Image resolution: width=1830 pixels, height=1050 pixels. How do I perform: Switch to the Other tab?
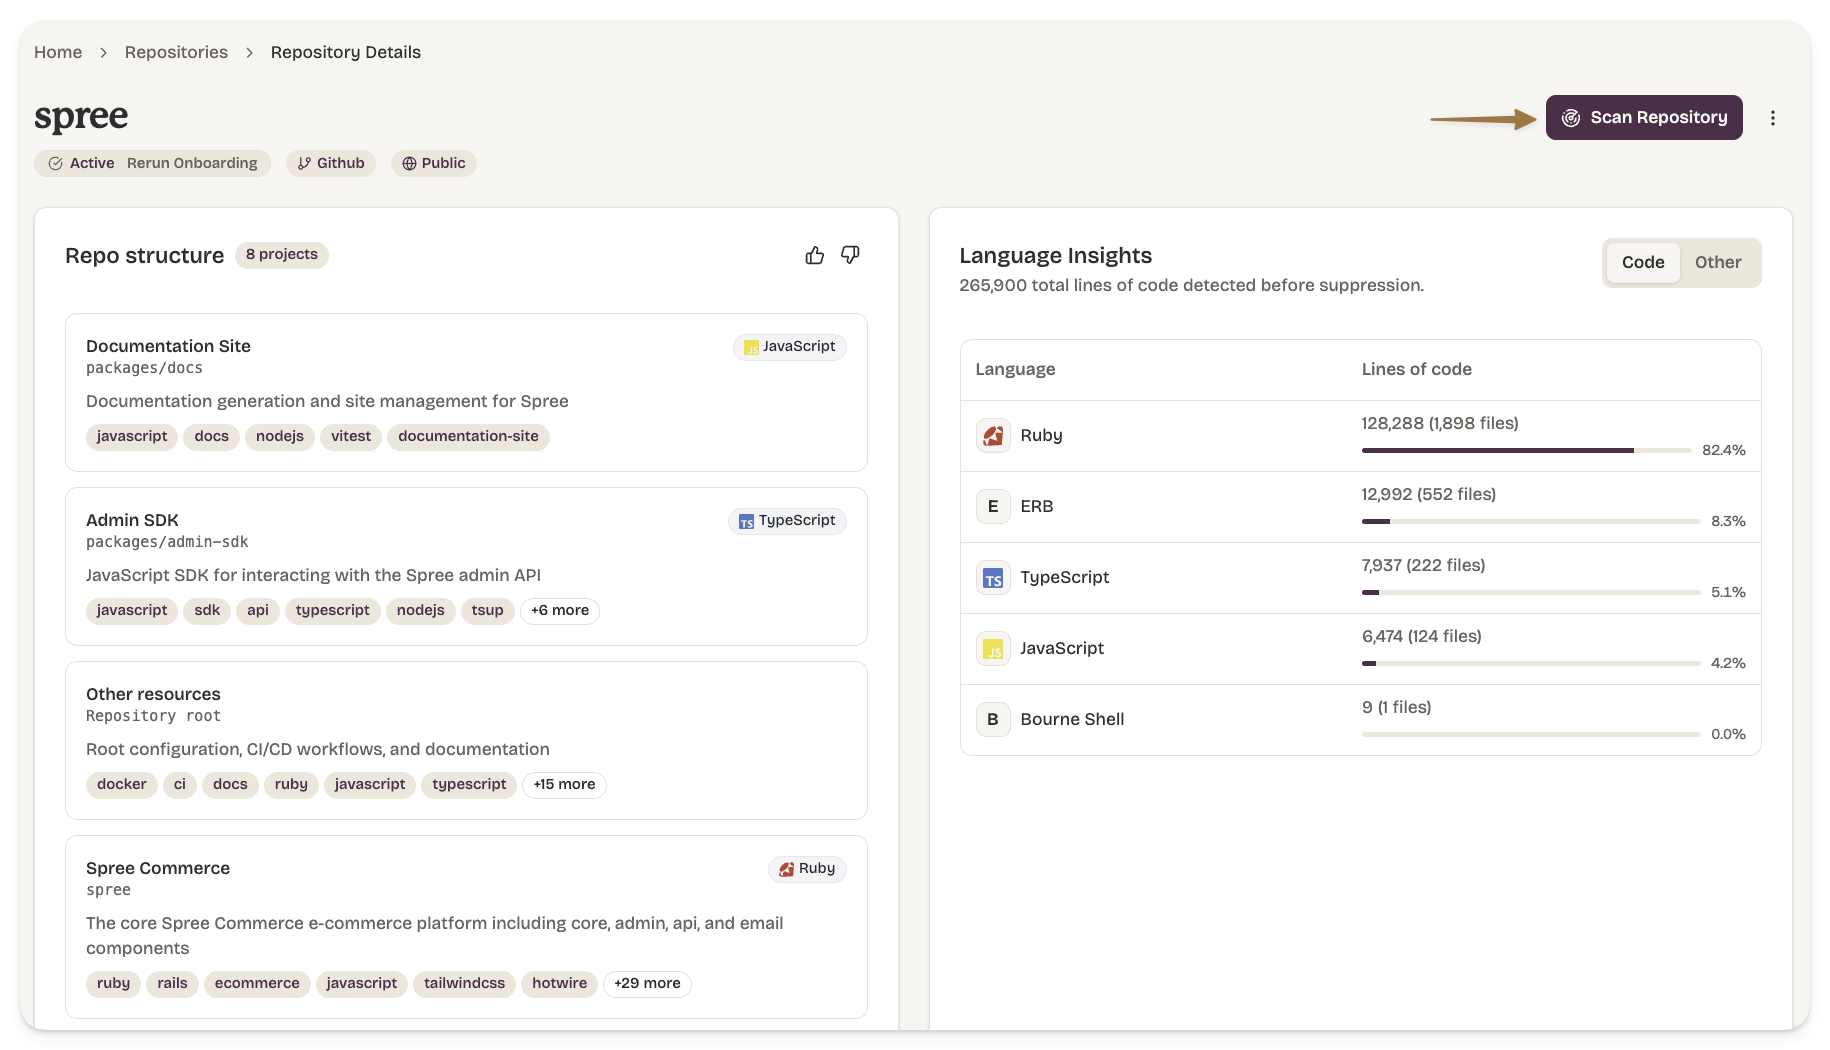point(1718,263)
